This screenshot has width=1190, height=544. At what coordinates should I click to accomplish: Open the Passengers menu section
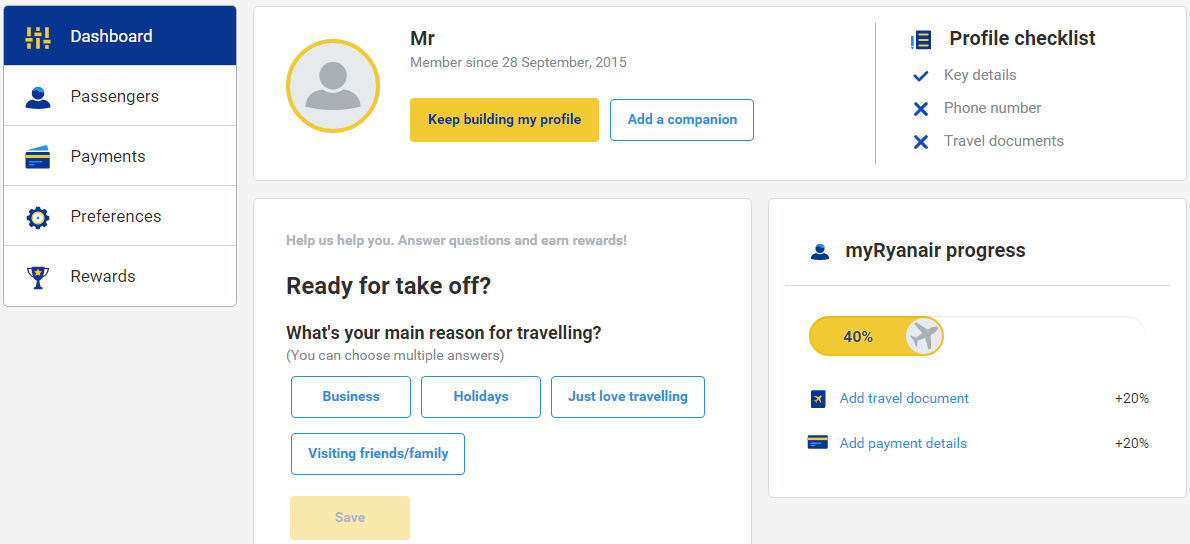[120, 96]
